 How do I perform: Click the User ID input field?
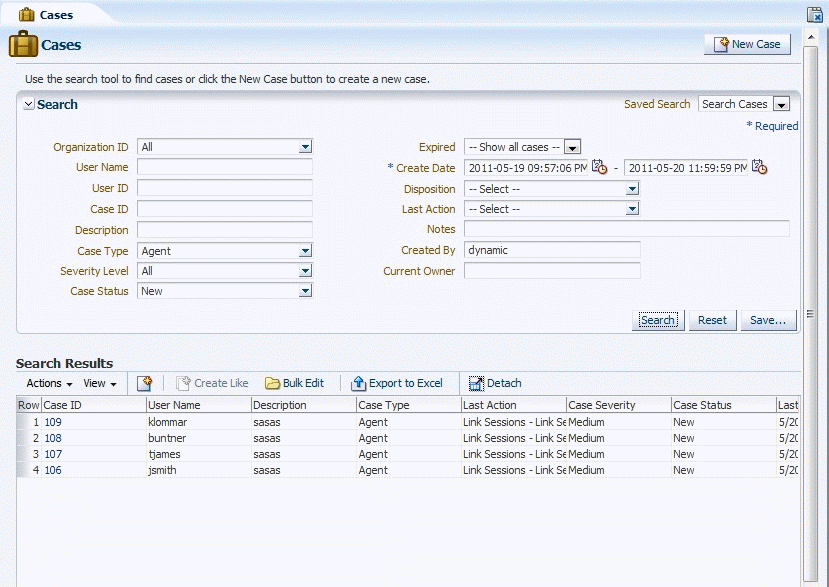(x=225, y=188)
